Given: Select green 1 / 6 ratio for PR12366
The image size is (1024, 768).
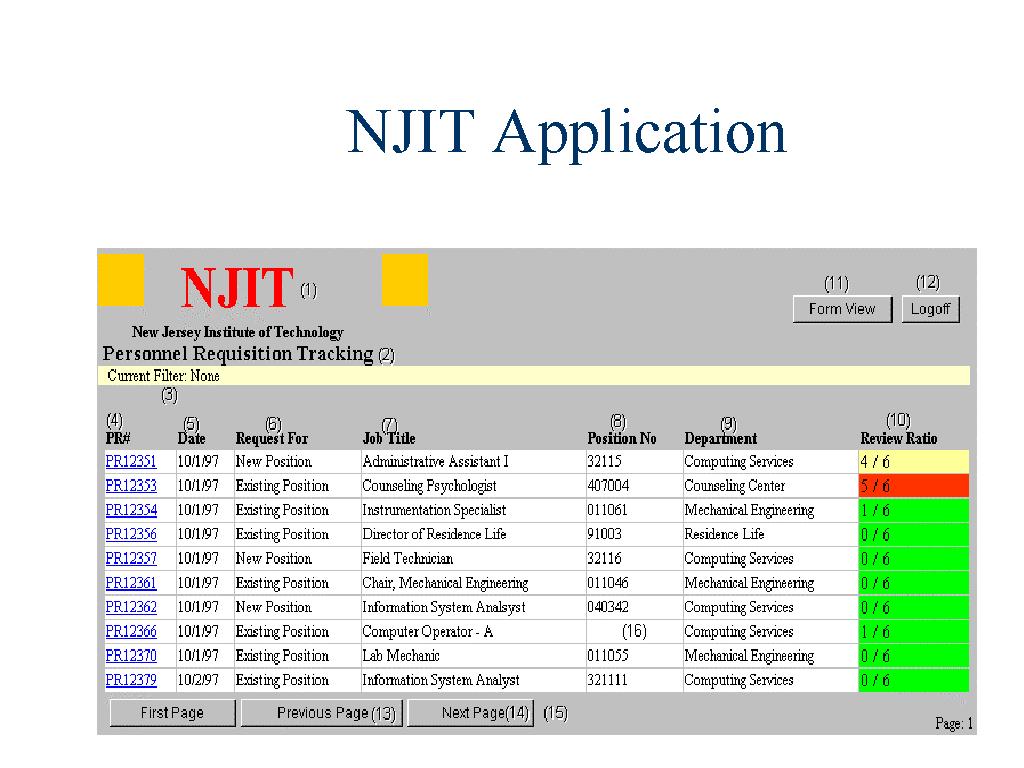Looking at the screenshot, I should pos(914,632).
